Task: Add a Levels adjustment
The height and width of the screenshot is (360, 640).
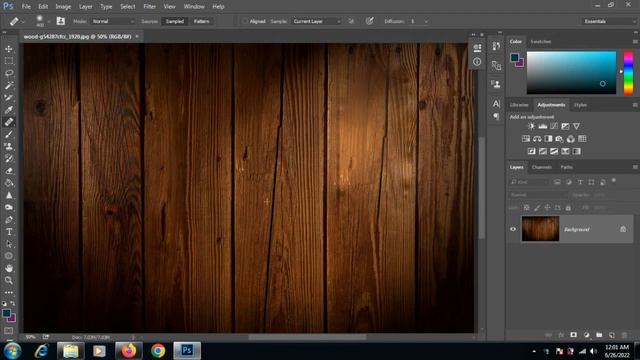Action: click(x=542, y=126)
